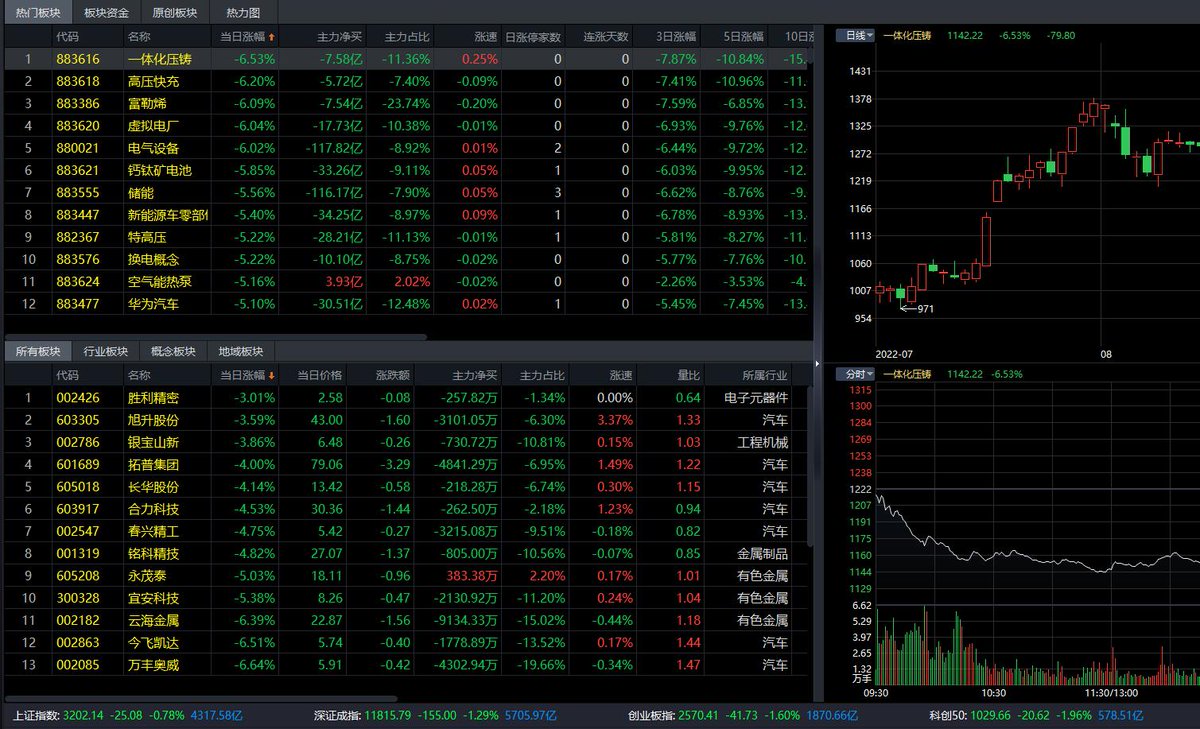This screenshot has height=729, width=1200.
Task: Select stock 旭升股份
Action: (153, 420)
